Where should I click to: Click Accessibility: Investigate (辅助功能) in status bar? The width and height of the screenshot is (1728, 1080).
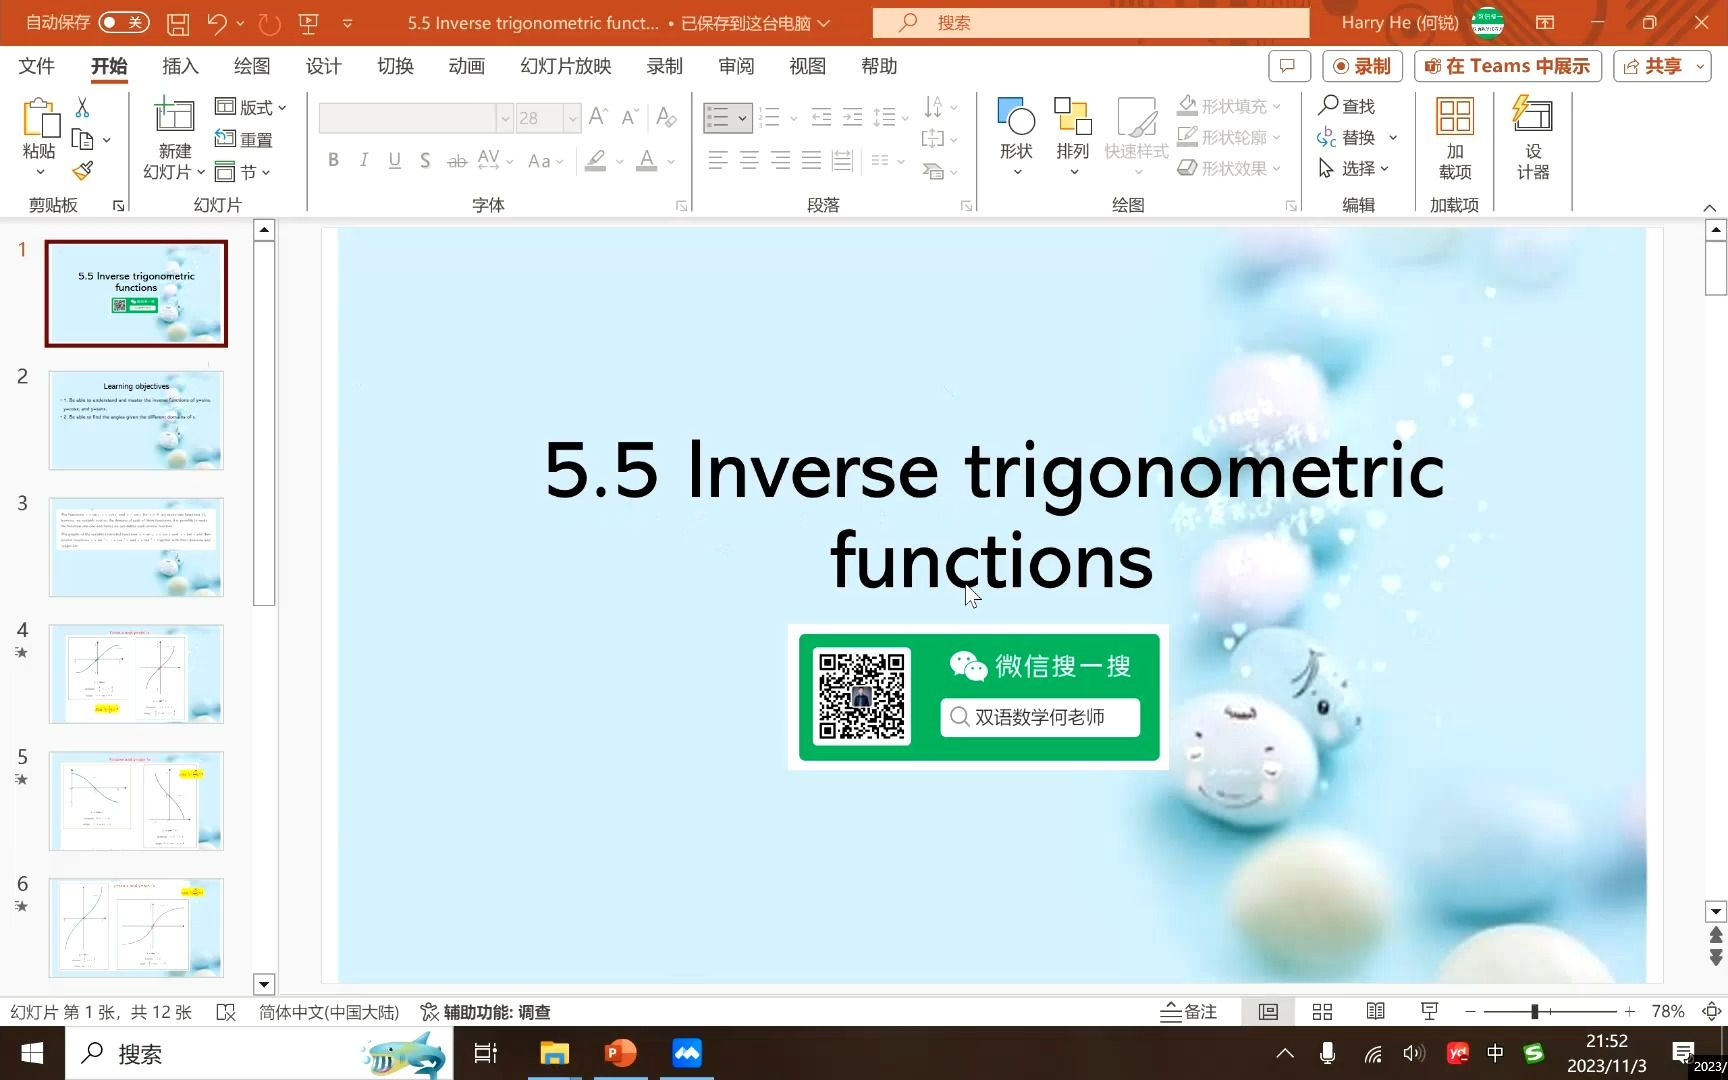click(x=485, y=1012)
